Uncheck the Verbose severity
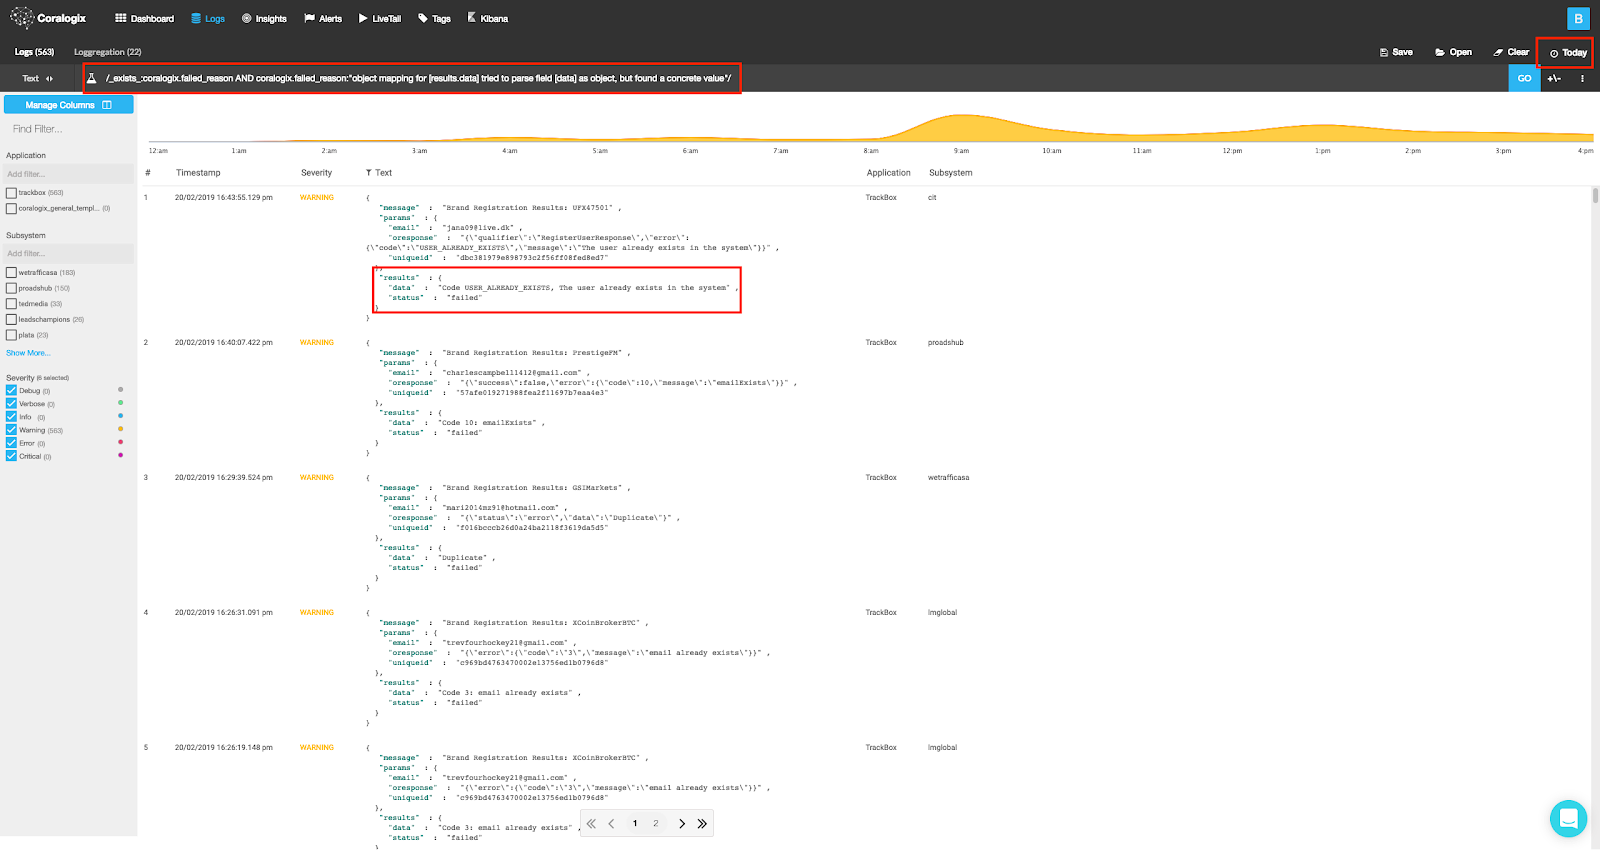The image size is (1600, 850). coord(11,404)
